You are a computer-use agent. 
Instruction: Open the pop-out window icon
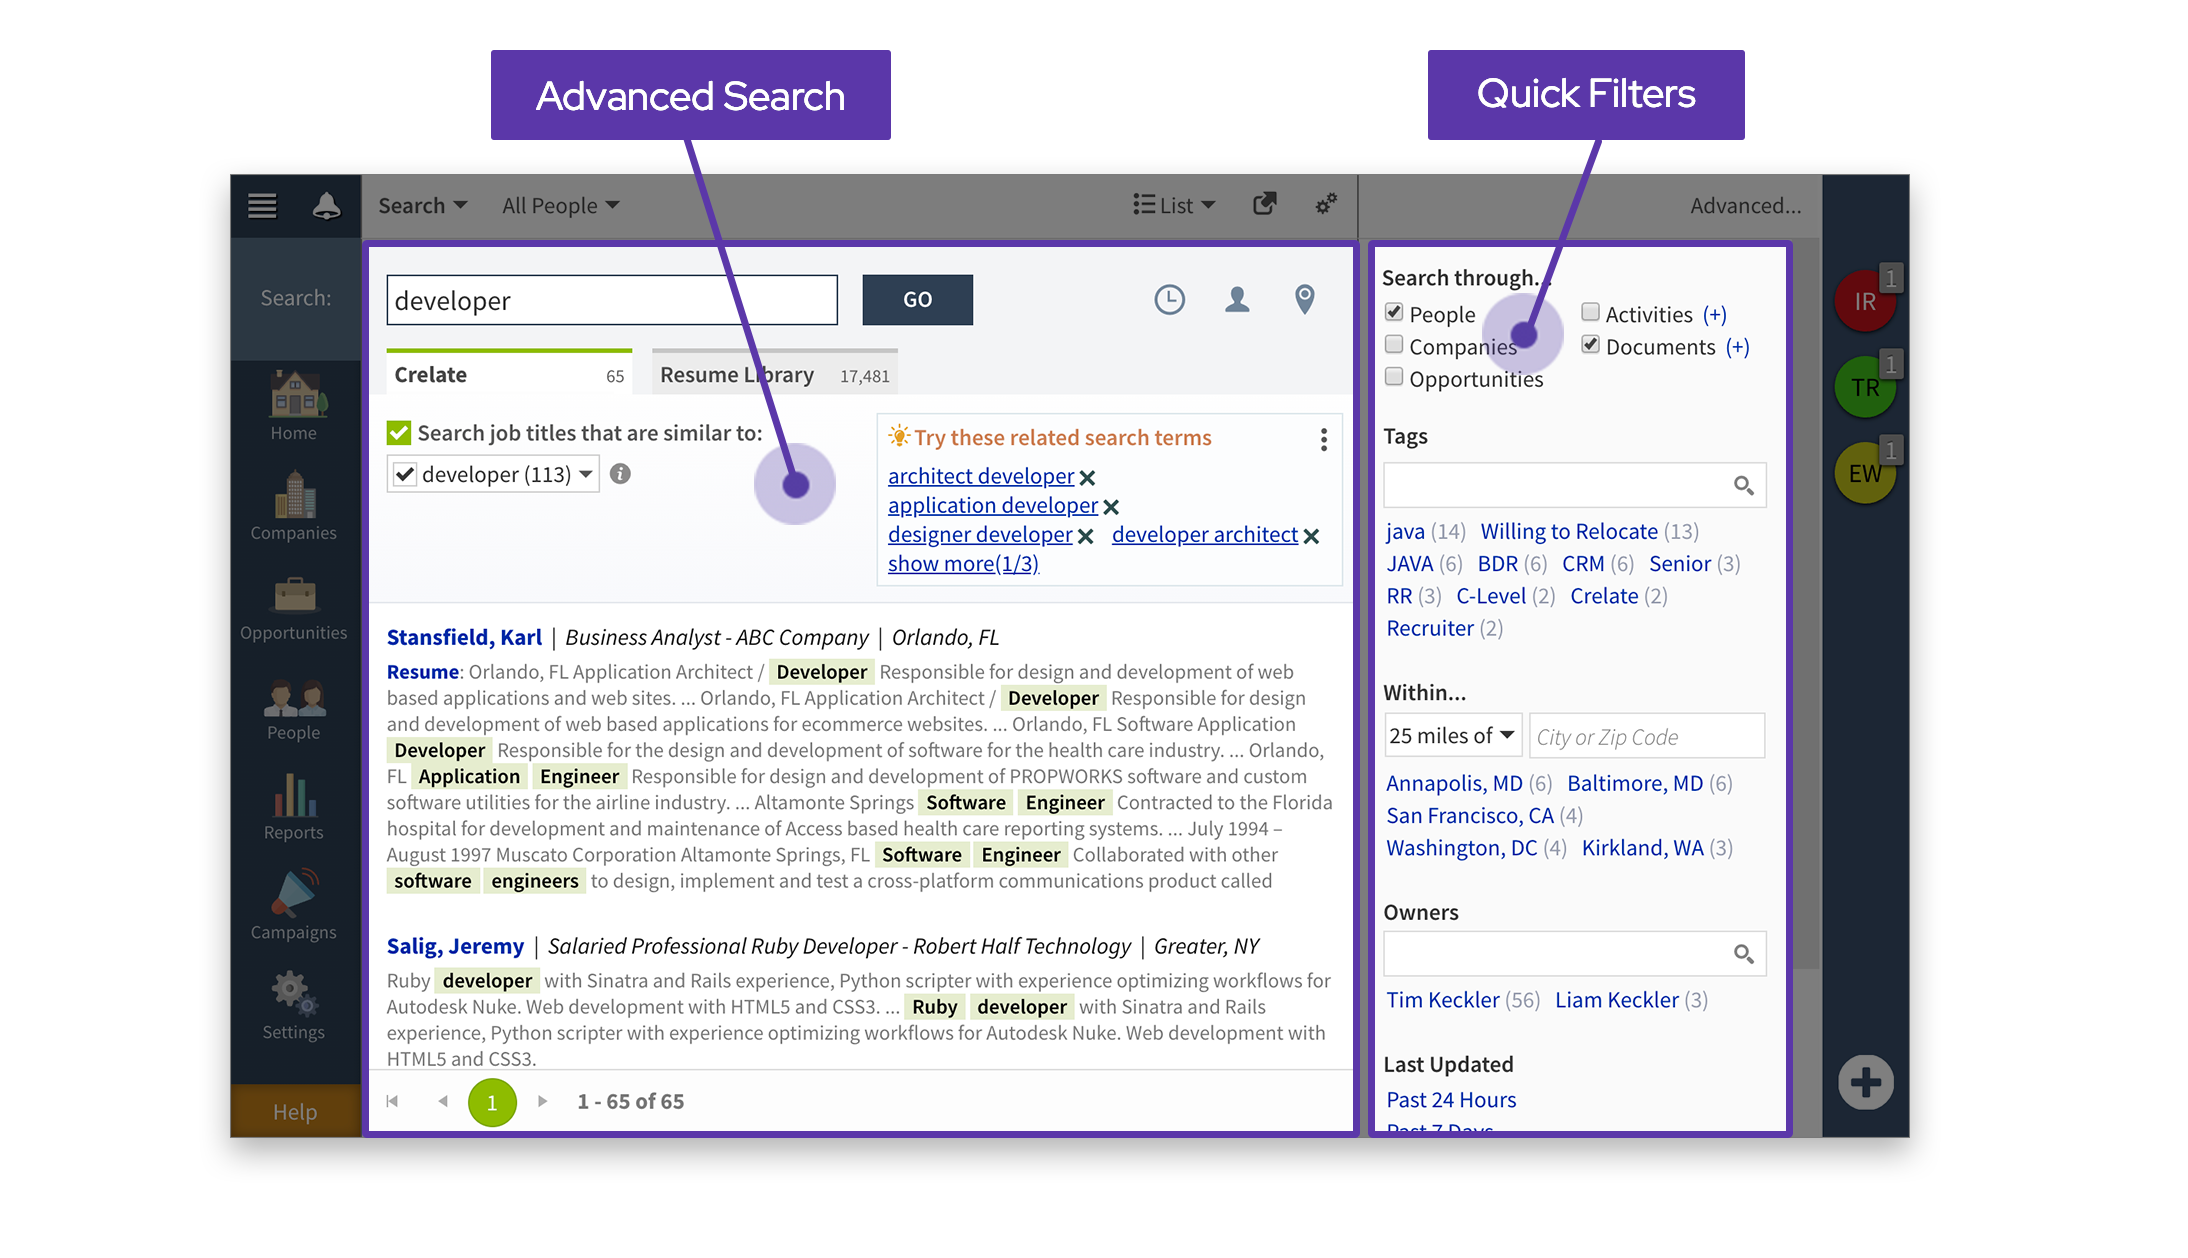1264,205
